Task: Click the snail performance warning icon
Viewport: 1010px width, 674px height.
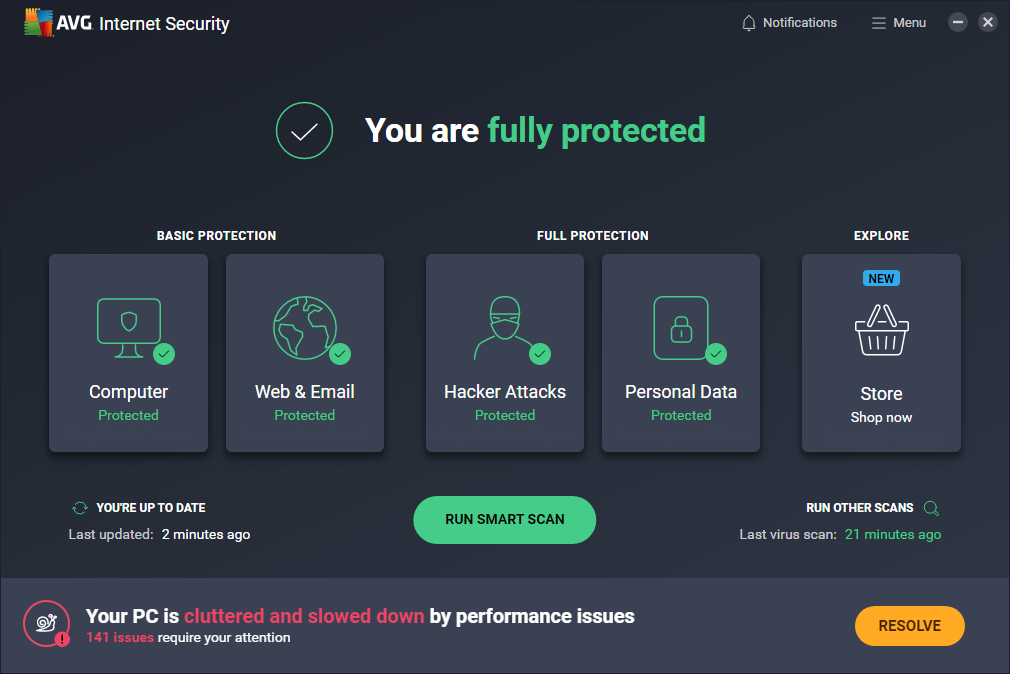Action: 46,625
